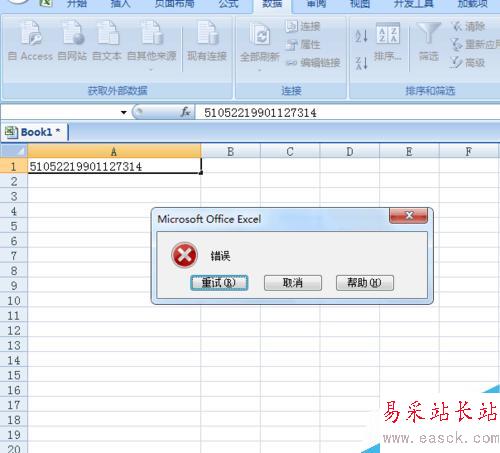The width and height of the screenshot is (500, 453).
Task: Open the Developer (开发工具) ribbon tab
Action: point(414,4)
